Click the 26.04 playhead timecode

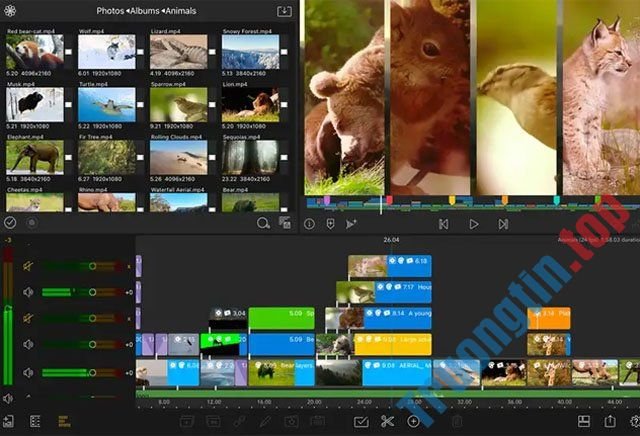[x=391, y=240]
